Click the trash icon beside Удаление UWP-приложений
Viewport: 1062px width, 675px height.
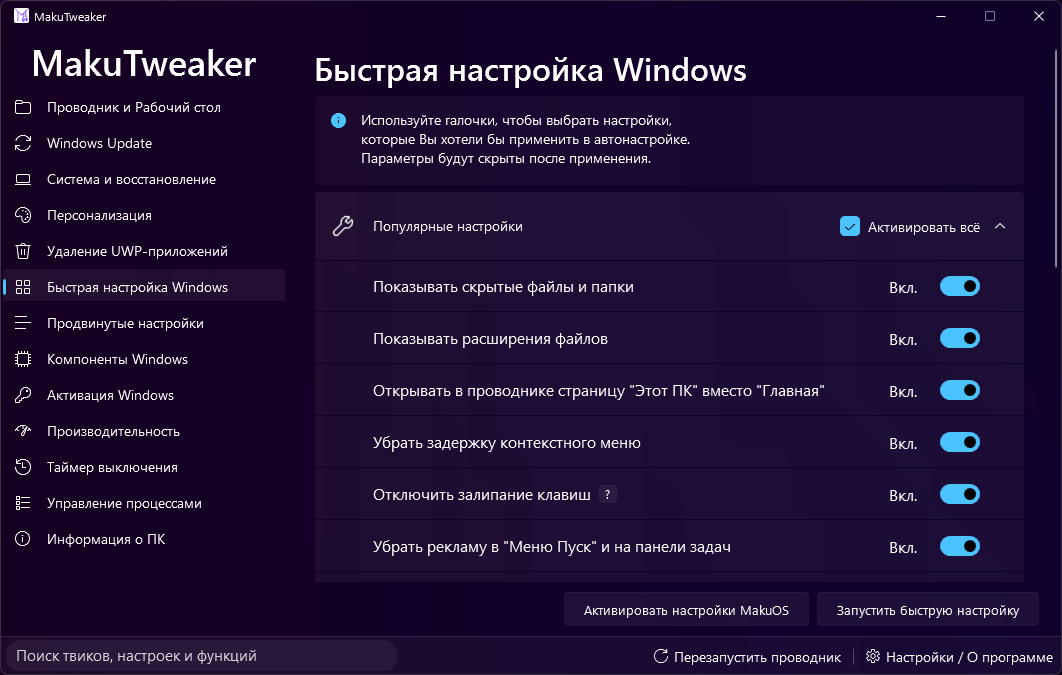click(x=23, y=251)
